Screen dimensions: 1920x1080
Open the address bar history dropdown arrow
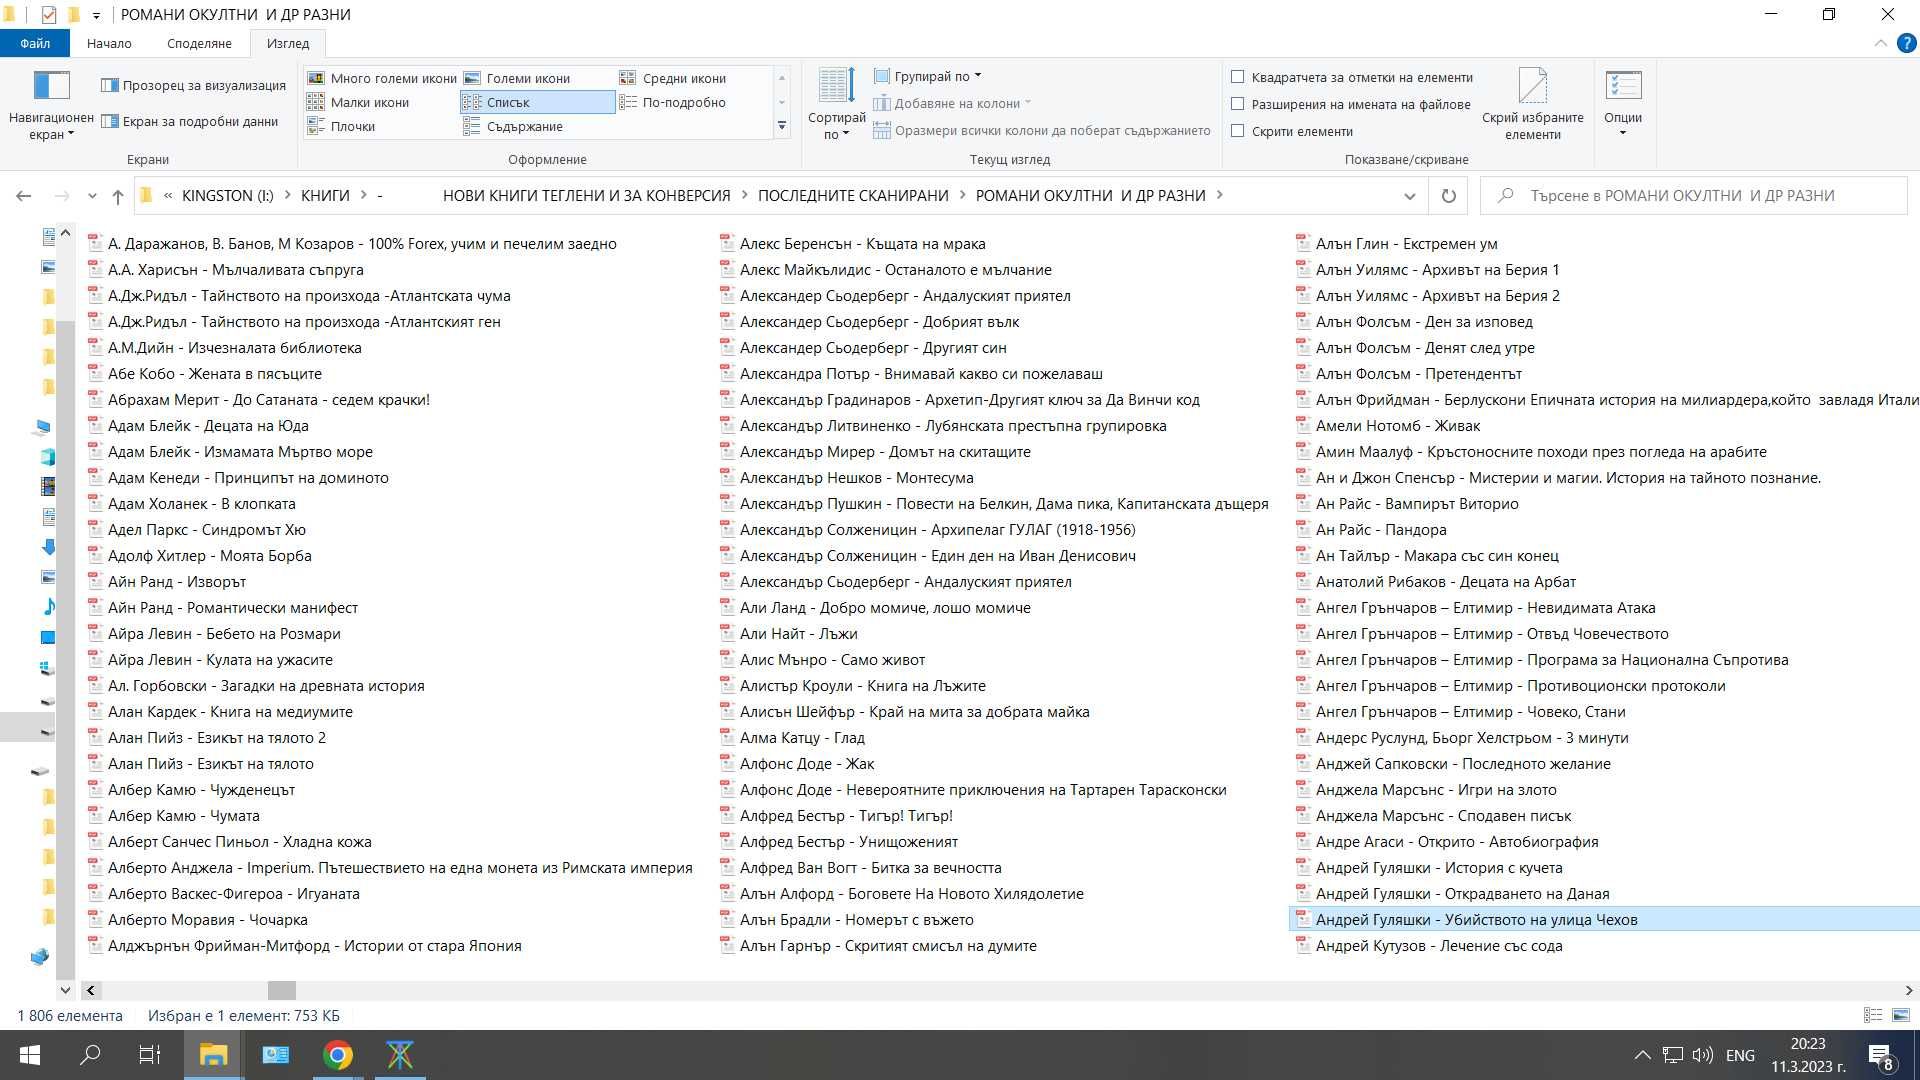pyautogui.click(x=1410, y=196)
